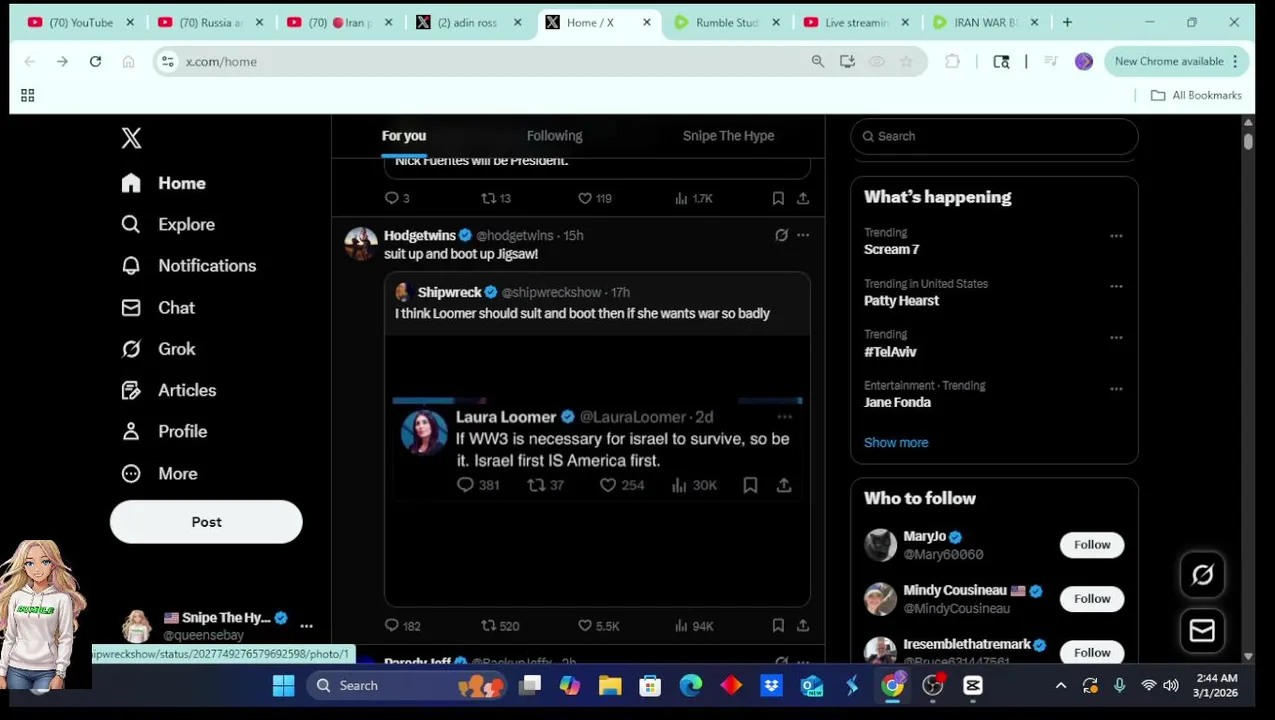Reply icon on post with 3 replies
1275x720 pixels.
tap(397, 198)
